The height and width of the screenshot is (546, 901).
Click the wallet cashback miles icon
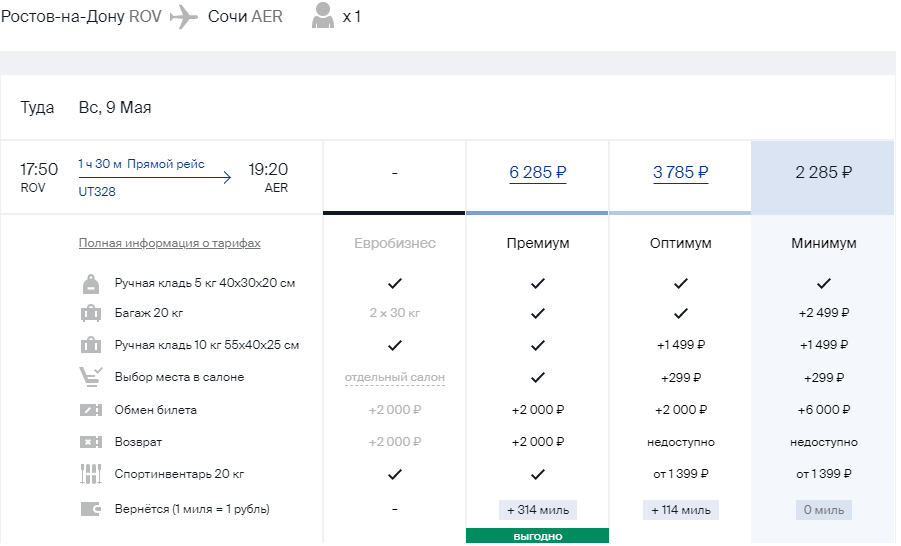(x=91, y=509)
